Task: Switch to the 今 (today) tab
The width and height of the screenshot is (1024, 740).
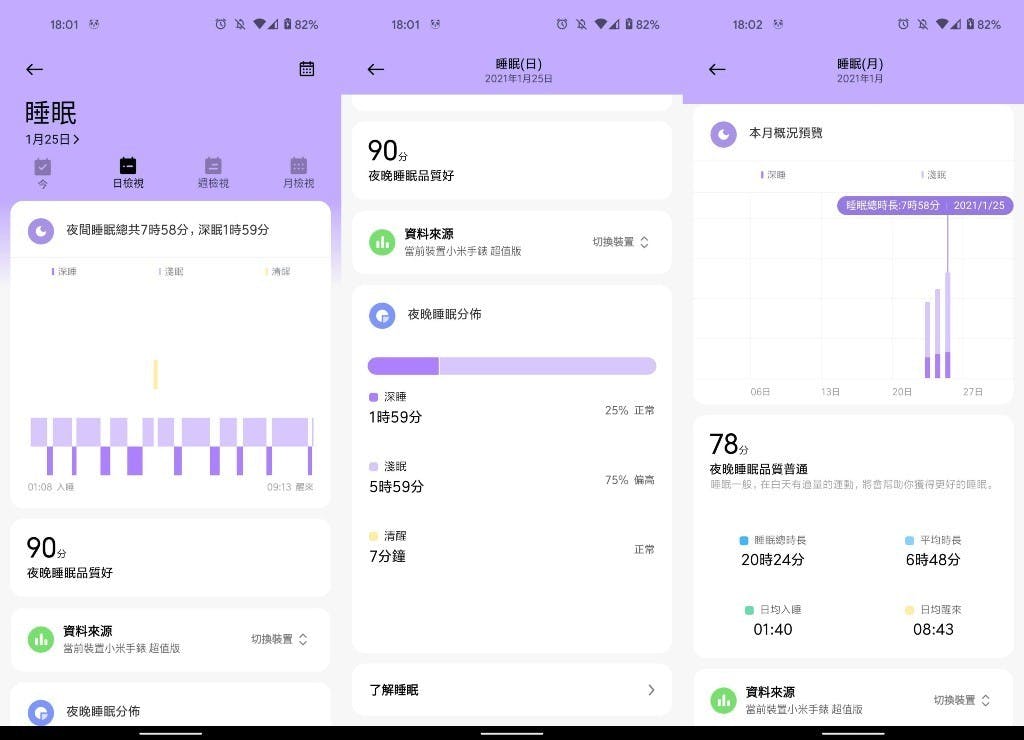Action: tap(42, 174)
